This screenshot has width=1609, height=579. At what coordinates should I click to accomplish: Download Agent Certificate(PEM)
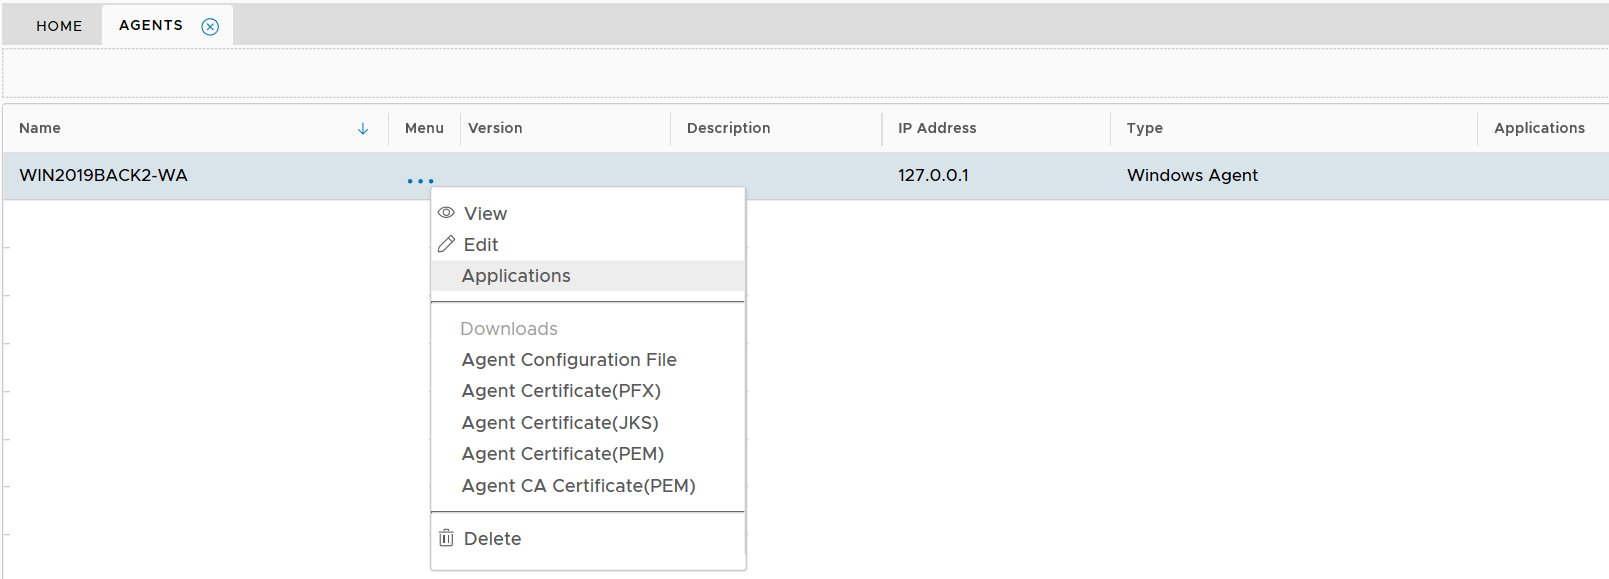[563, 454]
